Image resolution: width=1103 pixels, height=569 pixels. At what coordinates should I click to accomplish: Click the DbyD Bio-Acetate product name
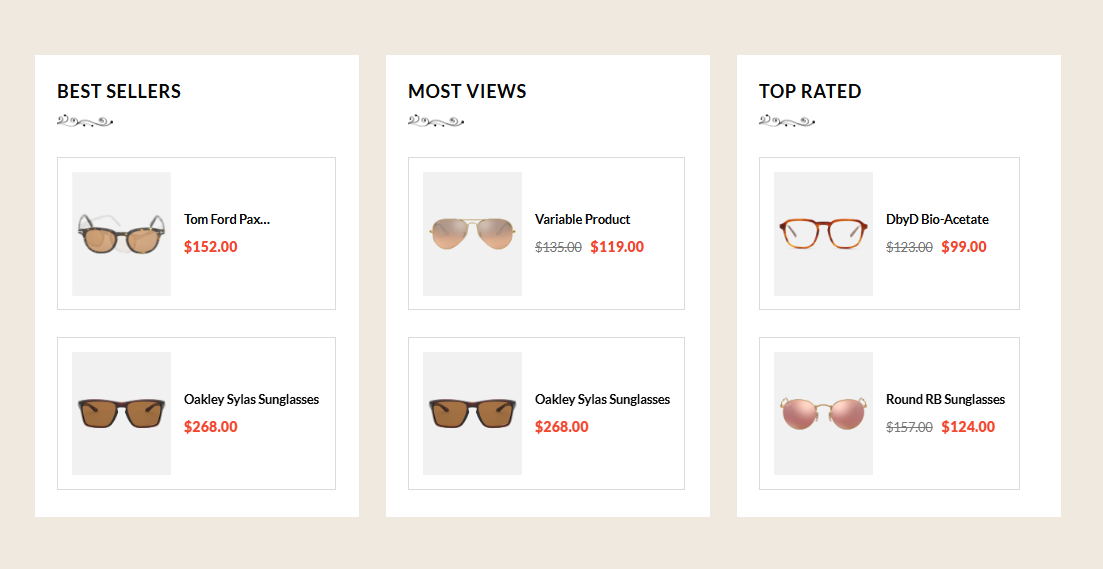click(937, 219)
